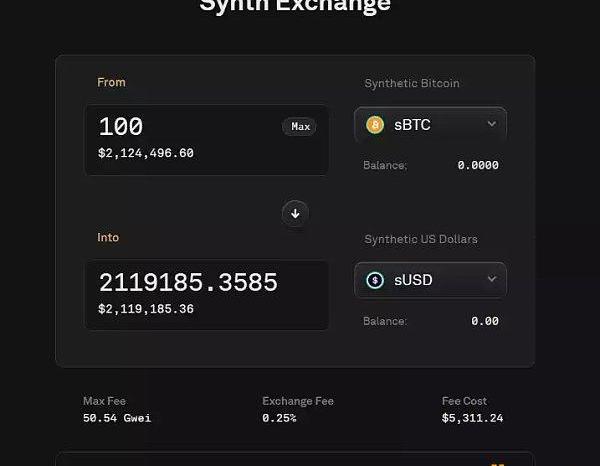Click the Synthetic US Dollars label
This screenshot has width=600, height=466.
[421, 240]
